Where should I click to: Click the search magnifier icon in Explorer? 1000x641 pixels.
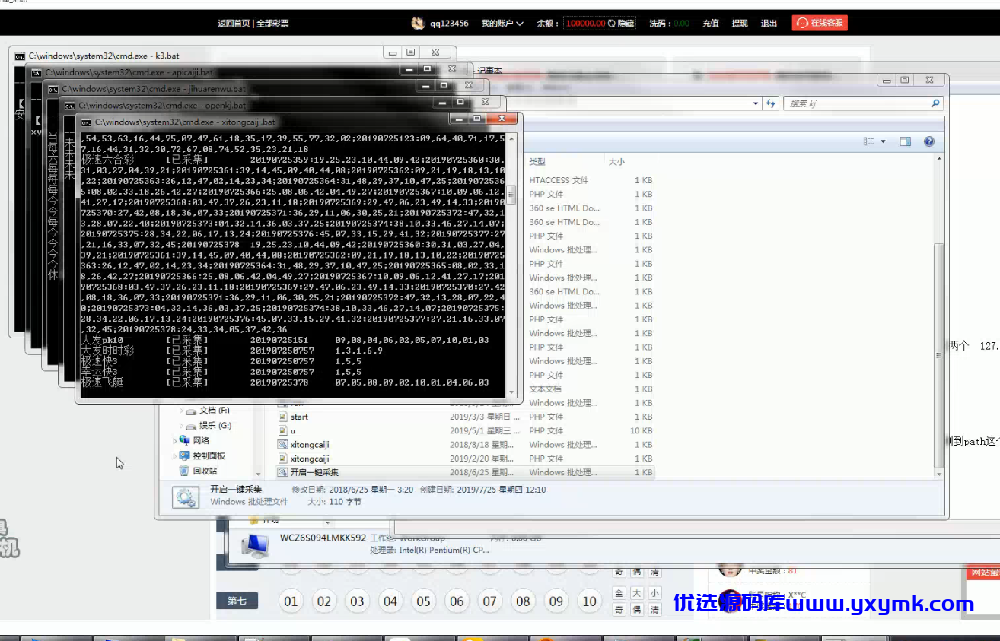pyautogui.click(x=935, y=103)
